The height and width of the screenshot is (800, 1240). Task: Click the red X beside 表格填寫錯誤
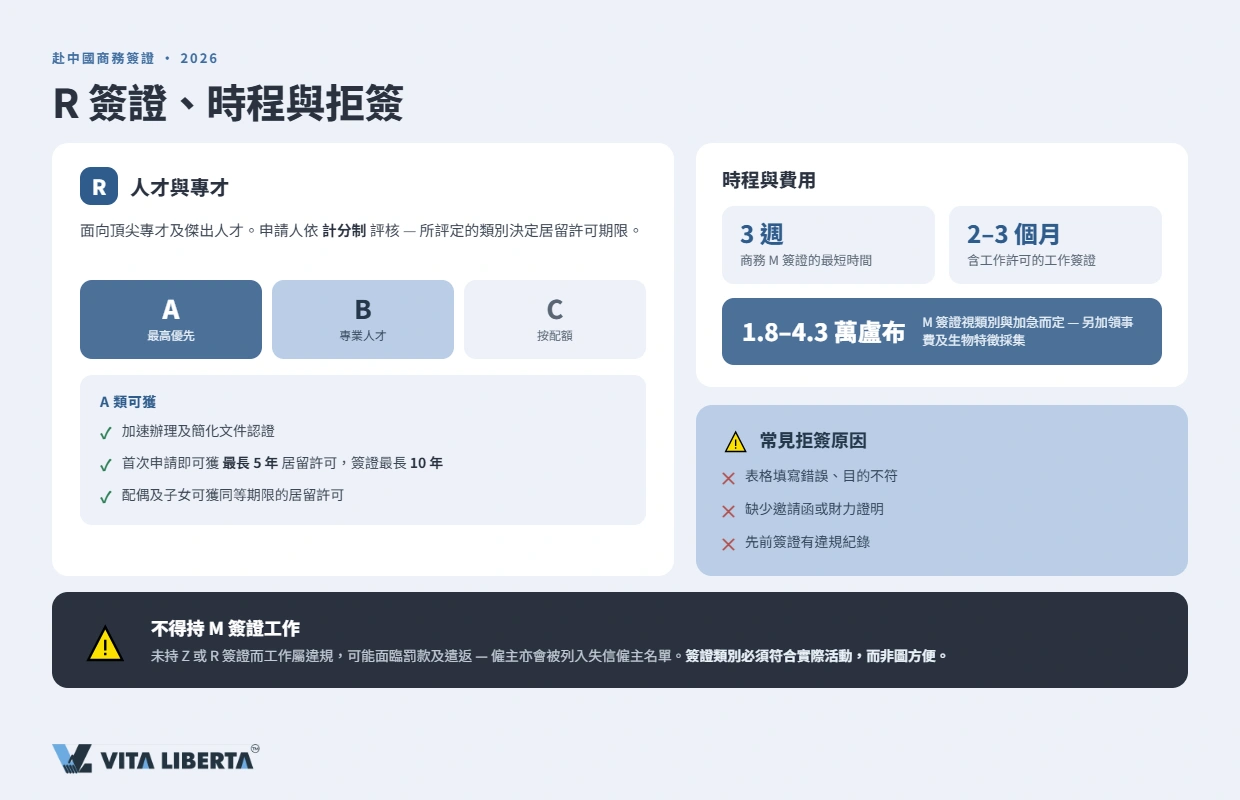tap(728, 478)
